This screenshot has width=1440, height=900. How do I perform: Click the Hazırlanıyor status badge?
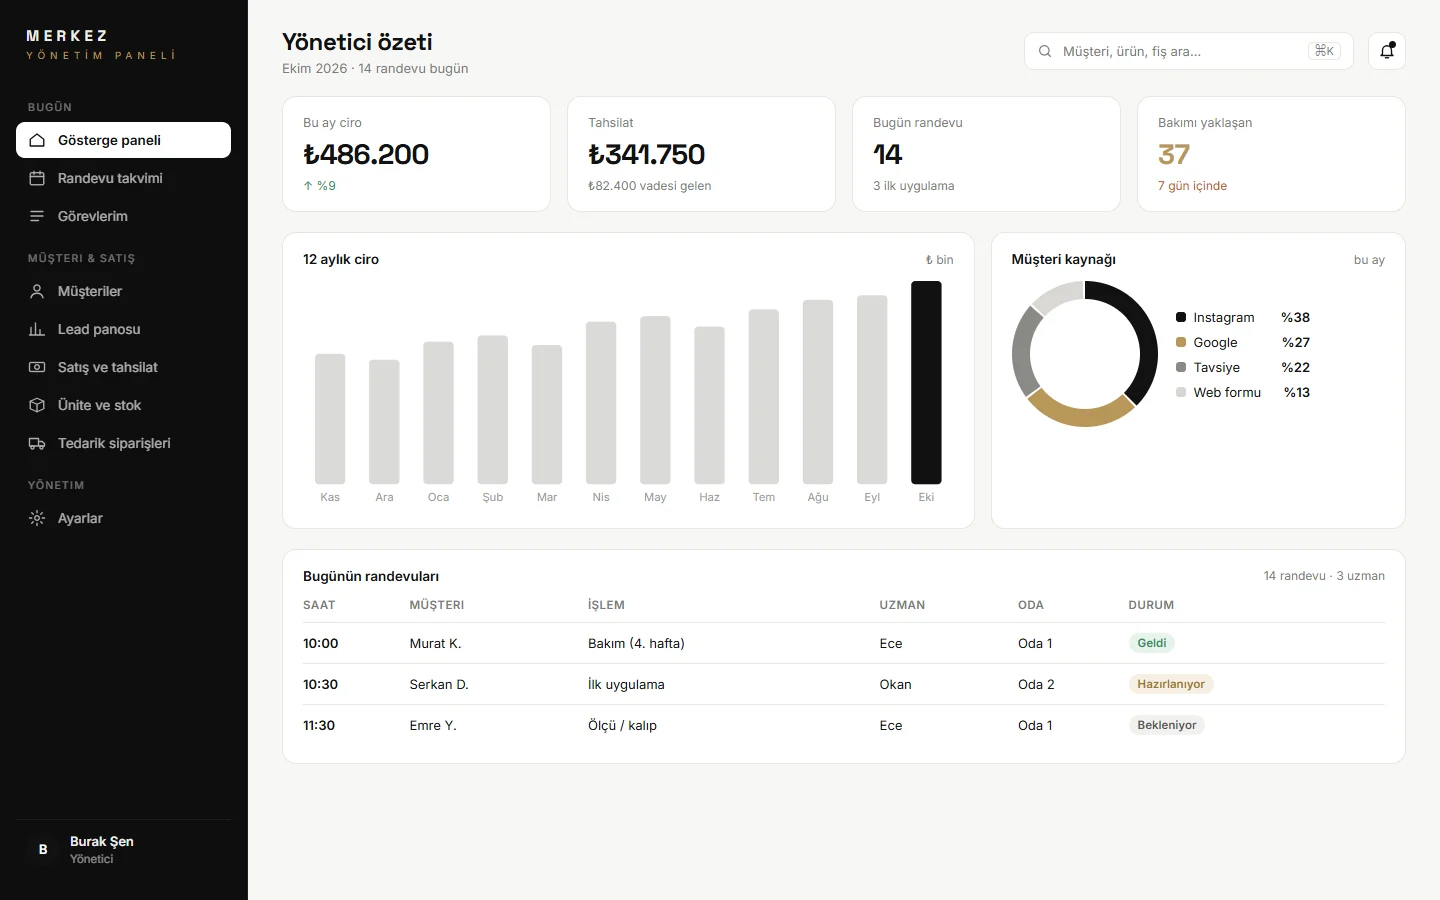click(1170, 684)
